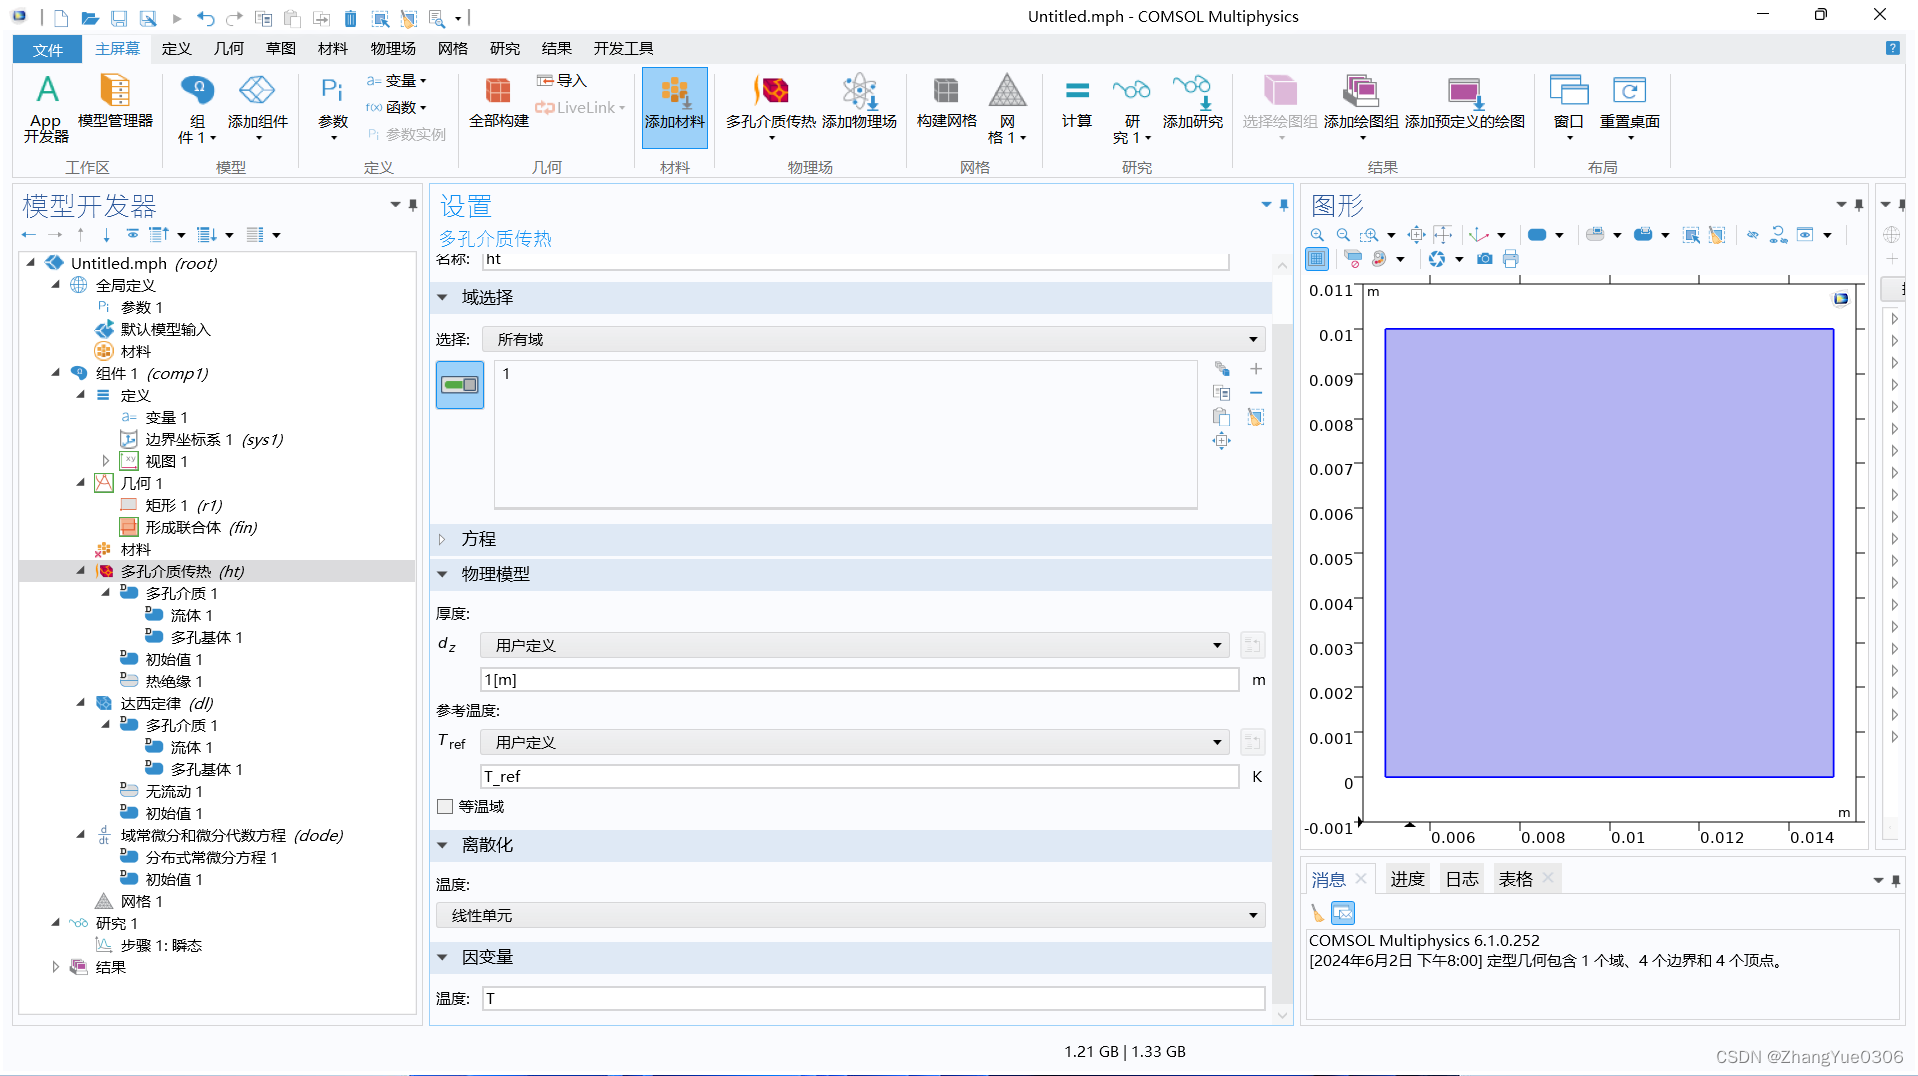Click clear selection broom icon in Graphics

coord(1717,234)
